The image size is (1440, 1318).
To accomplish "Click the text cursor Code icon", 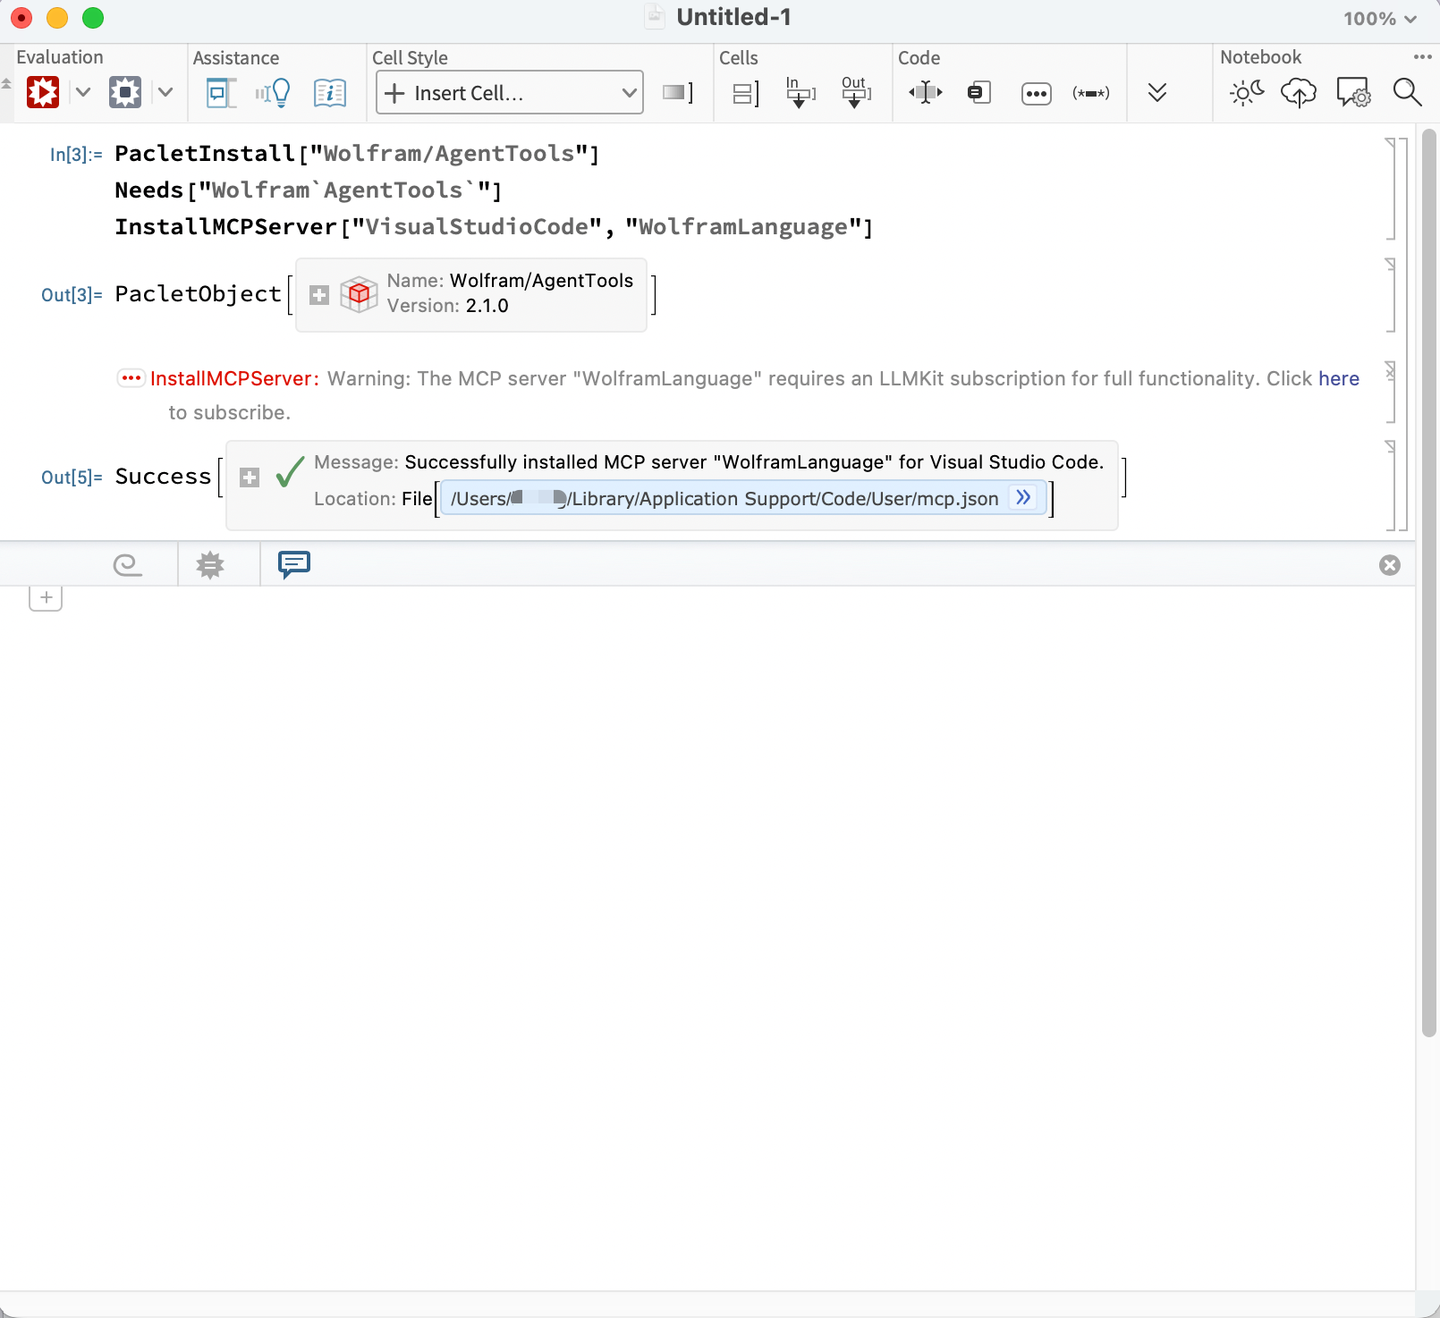I will click(x=926, y=93).
